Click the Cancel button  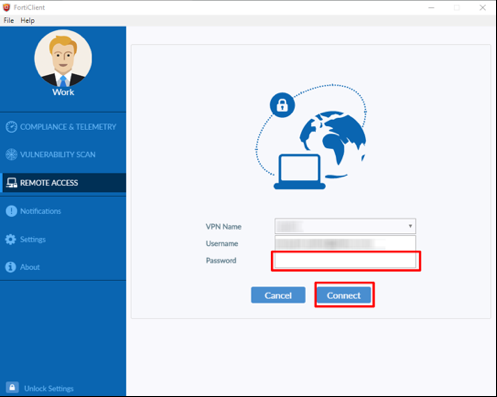(x=278, y=295)
